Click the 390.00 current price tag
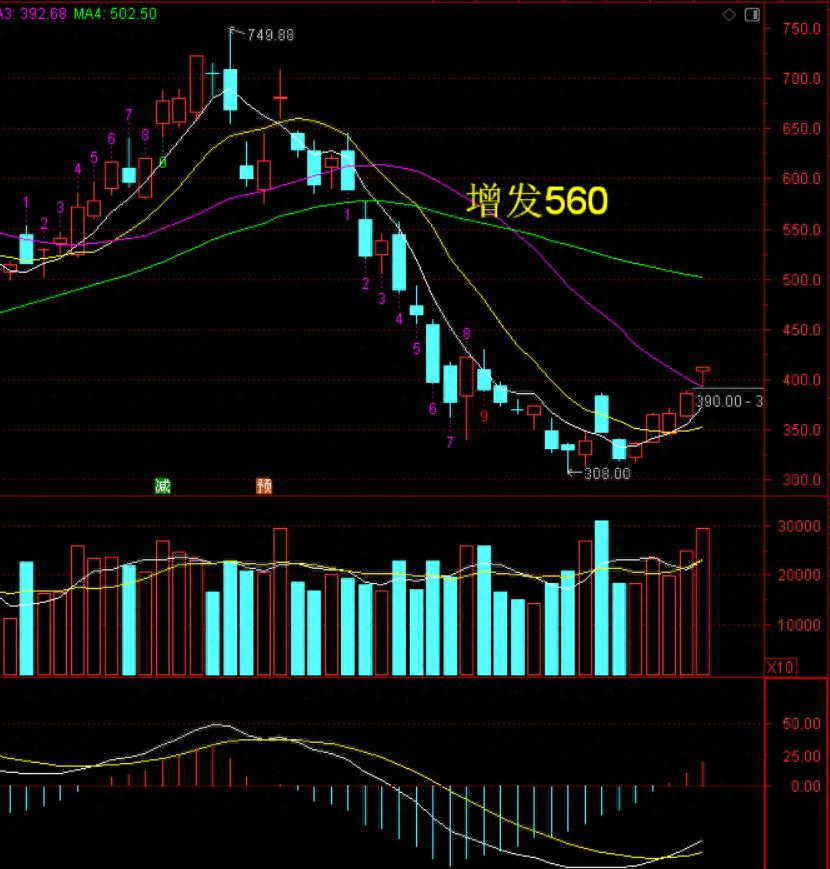 point(729,401)
